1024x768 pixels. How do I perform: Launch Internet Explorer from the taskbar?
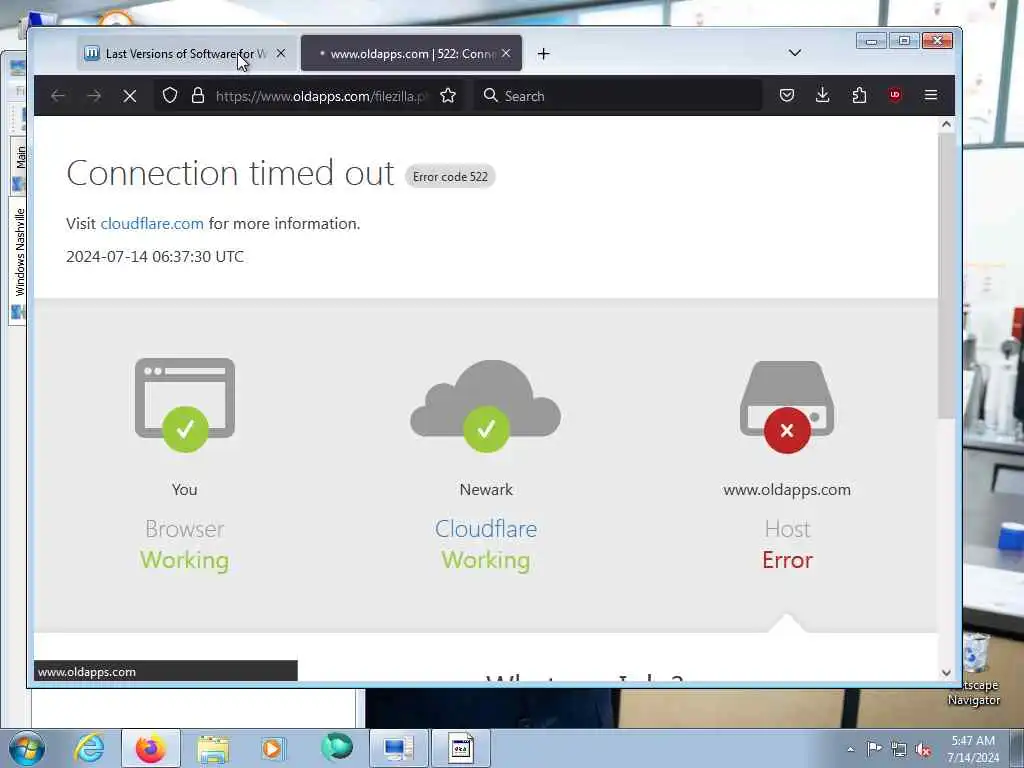tap(89, 748)
